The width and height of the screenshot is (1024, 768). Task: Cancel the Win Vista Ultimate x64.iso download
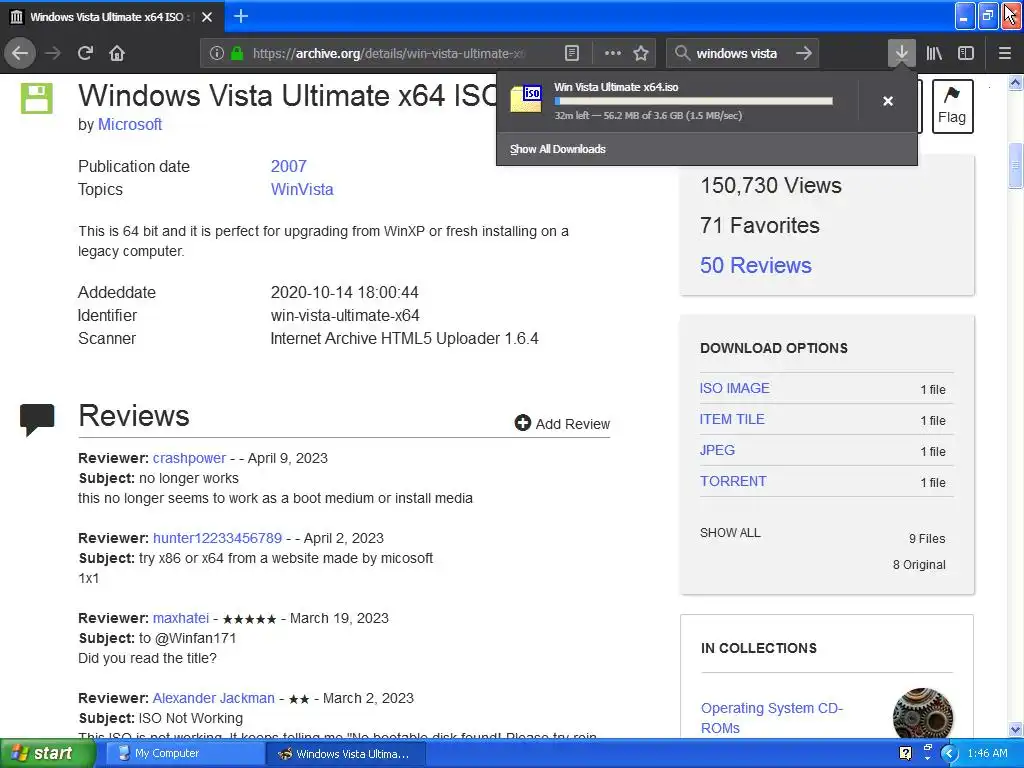coord(888,101)
